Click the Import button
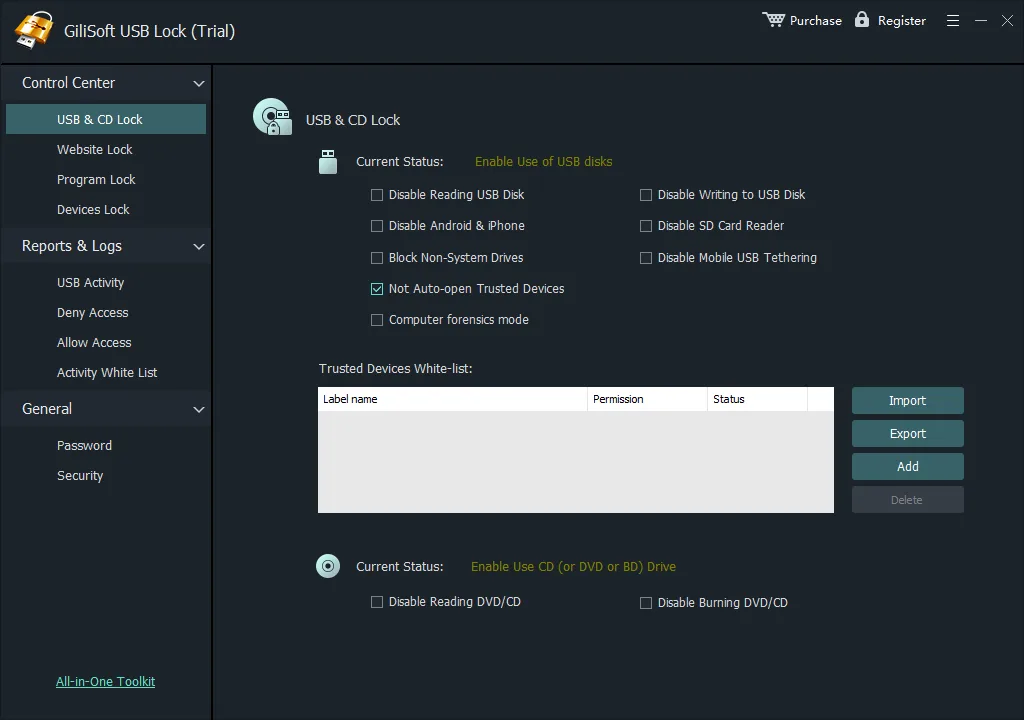 tap(908, 401)
